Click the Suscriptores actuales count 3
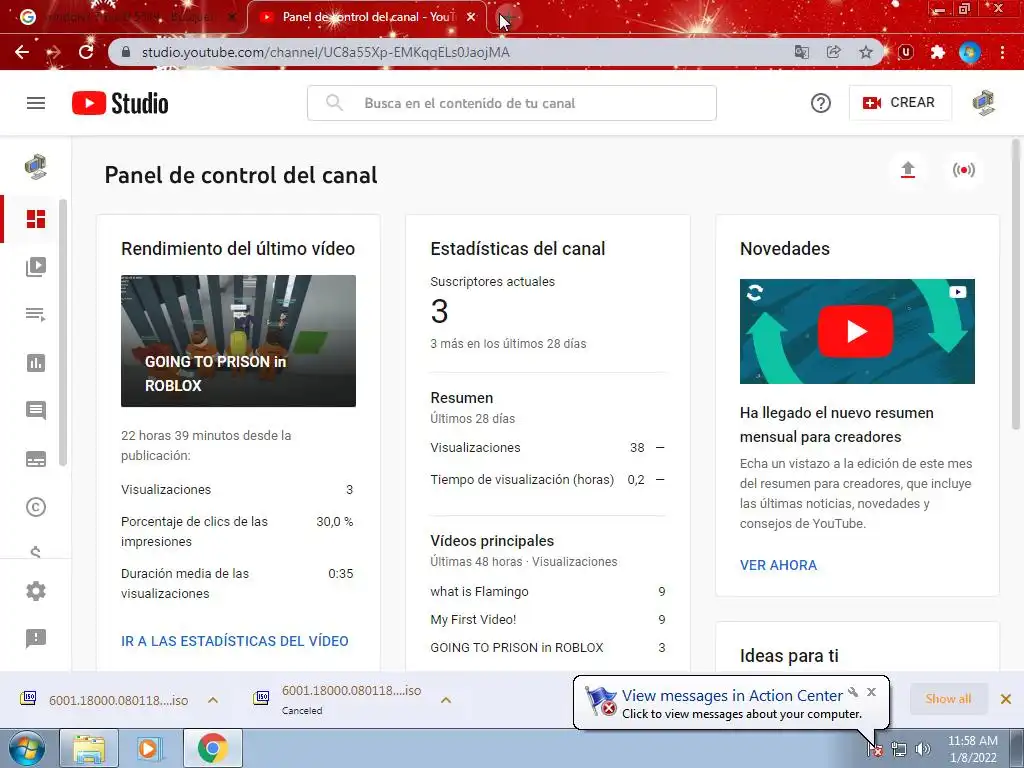The height and width of the screenshot is (768, 1024). (440, 312)
